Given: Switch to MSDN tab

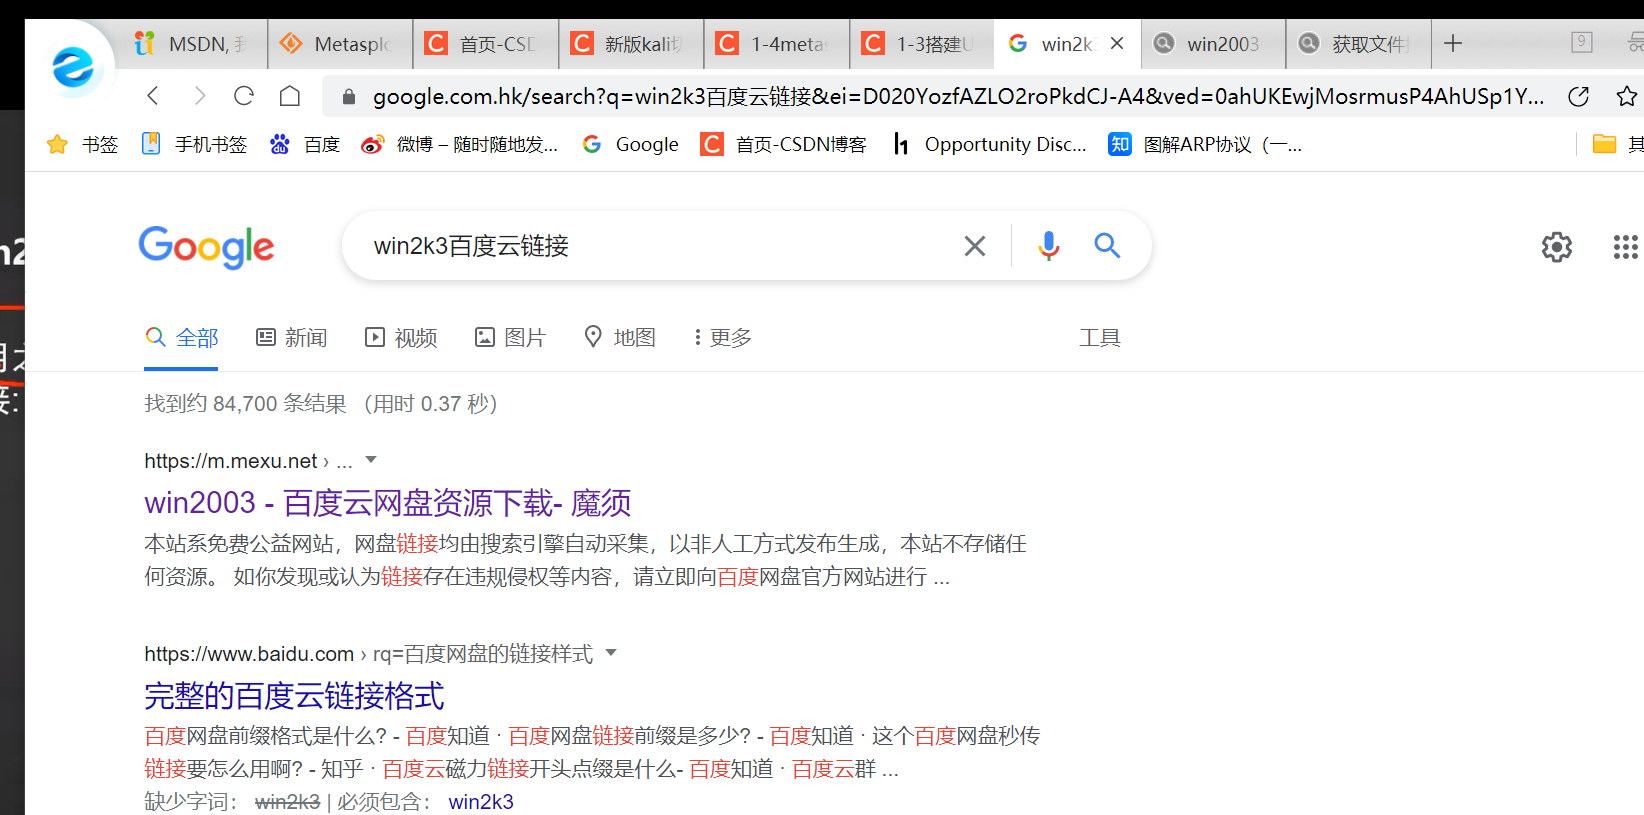Looking at the screenshot, I should click(195, 44).
